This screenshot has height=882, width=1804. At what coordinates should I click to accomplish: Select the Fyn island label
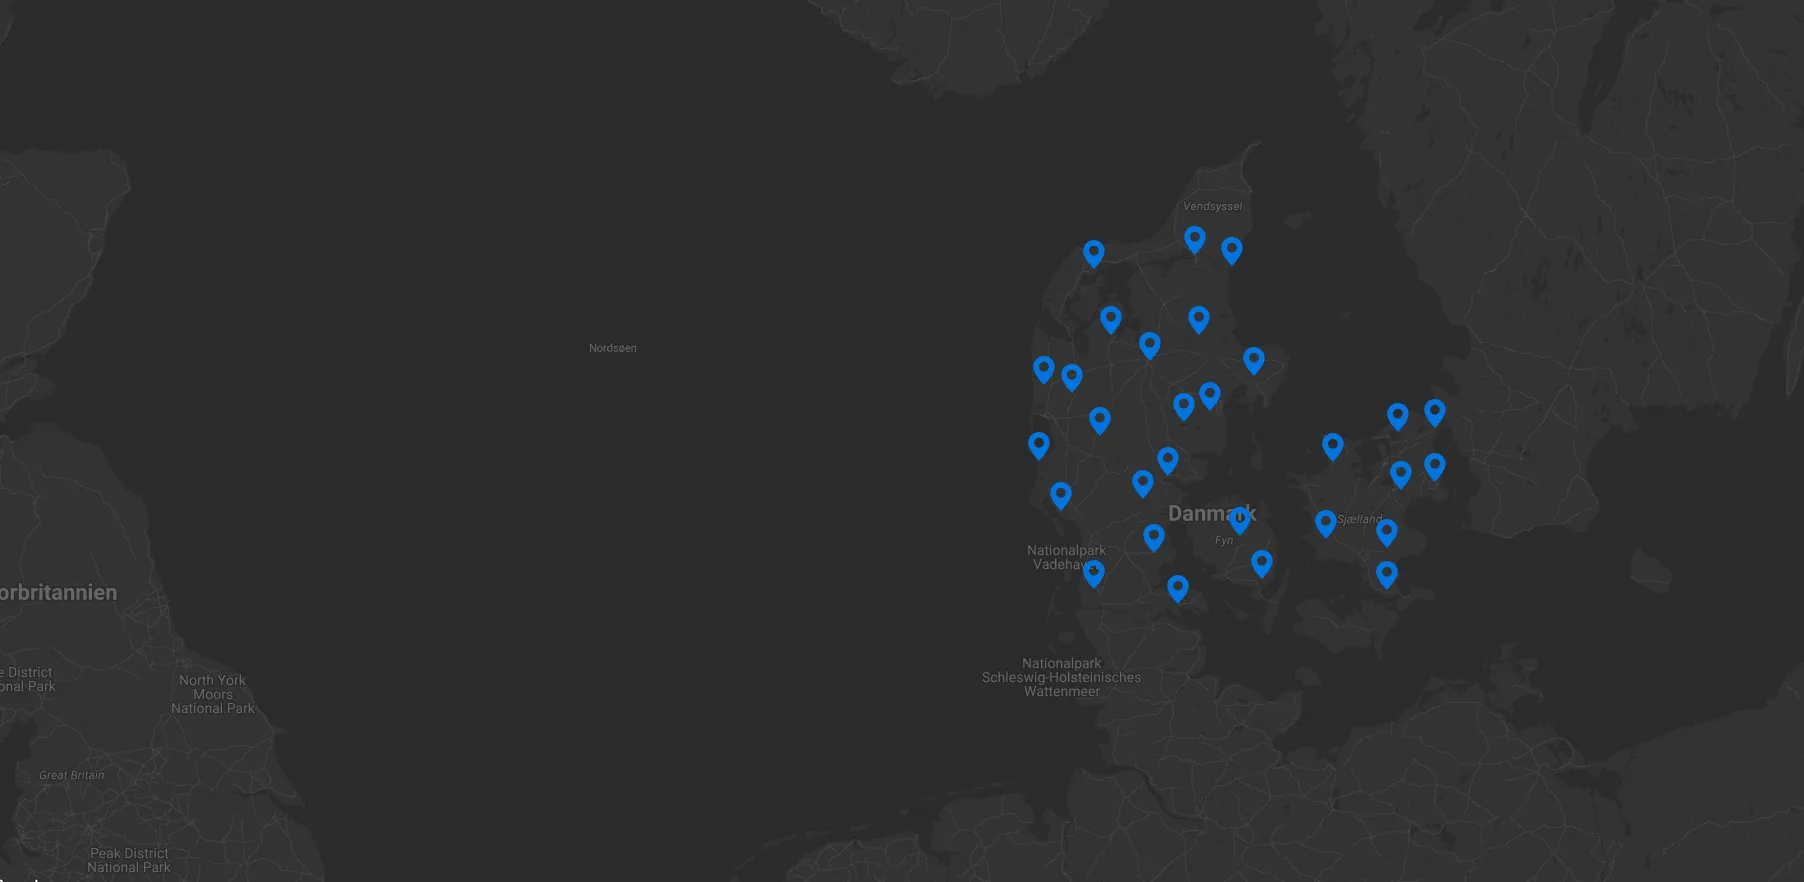(x=1224, y=540)
